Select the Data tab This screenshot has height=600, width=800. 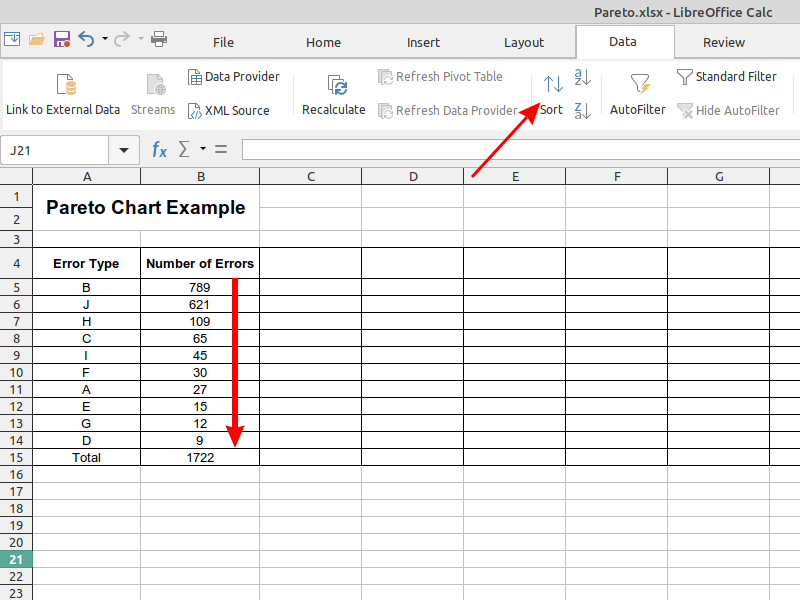[623, 42]
